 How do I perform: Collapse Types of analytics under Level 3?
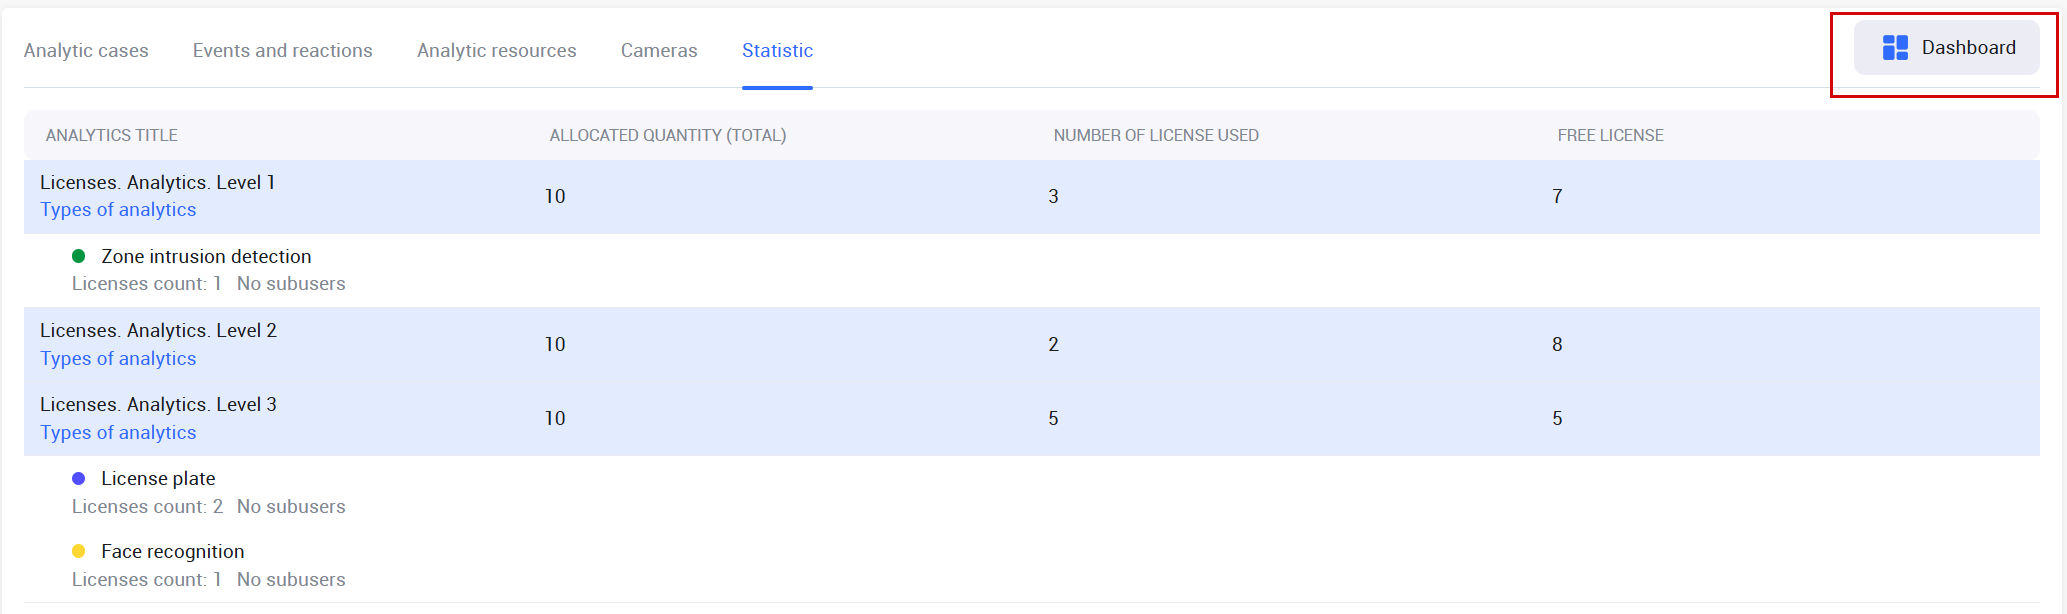click(x=118, y=433)
